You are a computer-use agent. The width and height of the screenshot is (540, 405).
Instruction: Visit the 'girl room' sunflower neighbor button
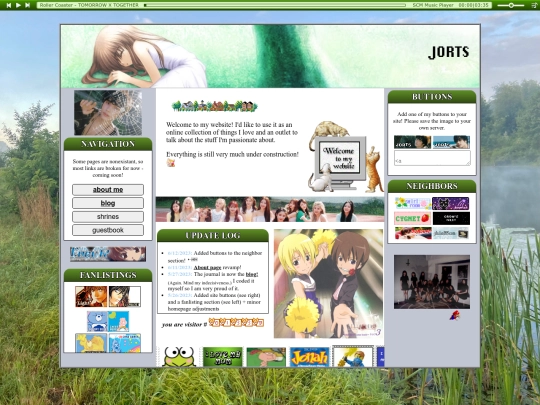tap(413, 204)
